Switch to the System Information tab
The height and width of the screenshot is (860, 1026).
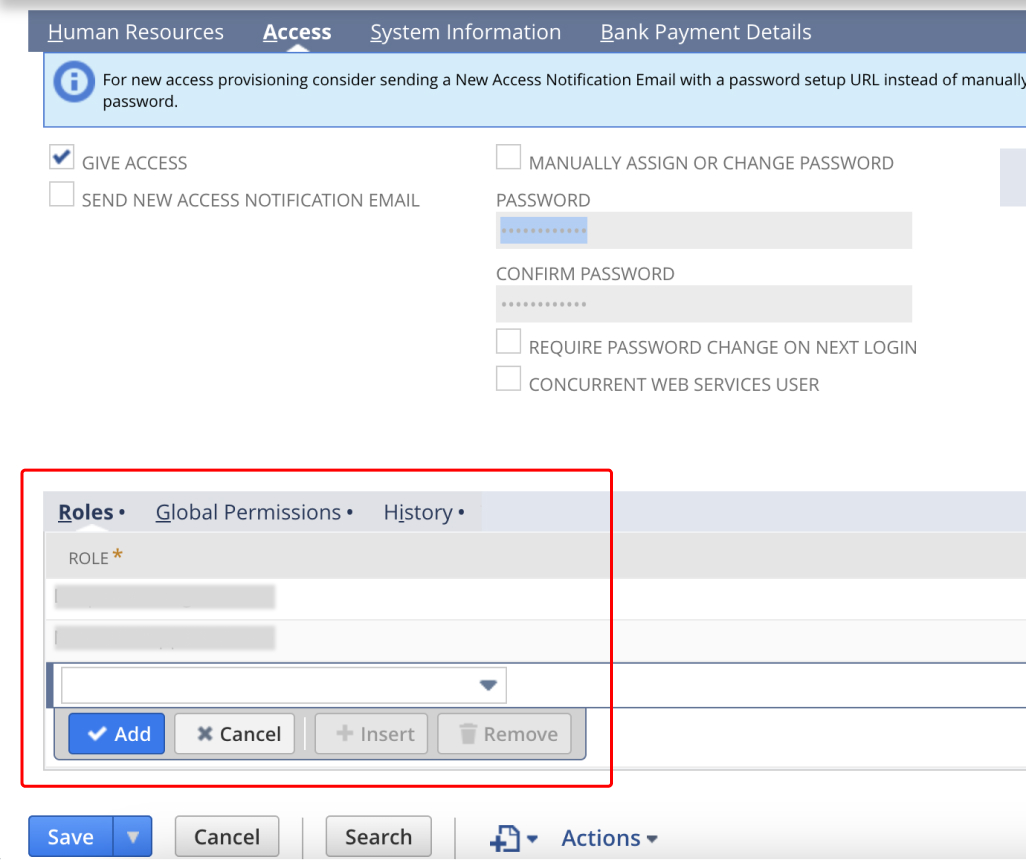465,31
